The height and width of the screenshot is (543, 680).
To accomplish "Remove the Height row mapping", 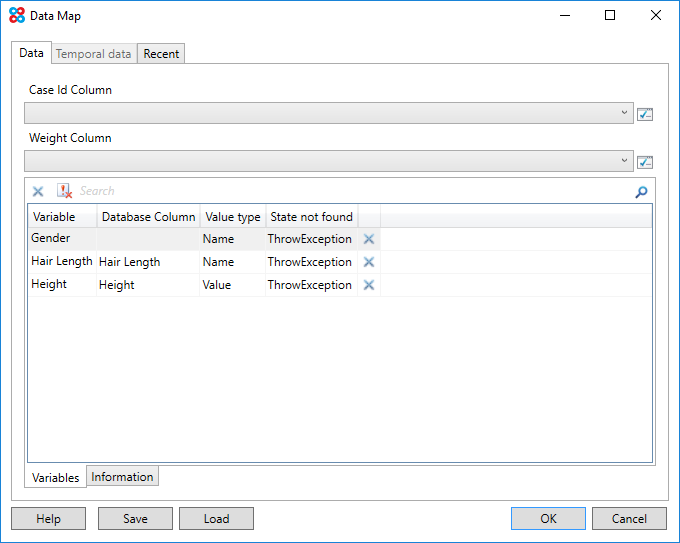I will pos(368,285).
